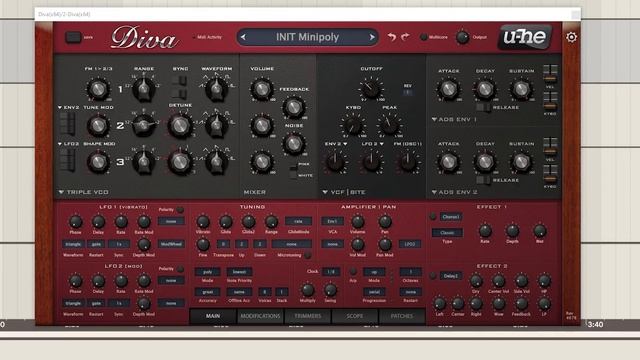Click the Amplifier Volume knob

pyautogui.click(x=358, y=222)
